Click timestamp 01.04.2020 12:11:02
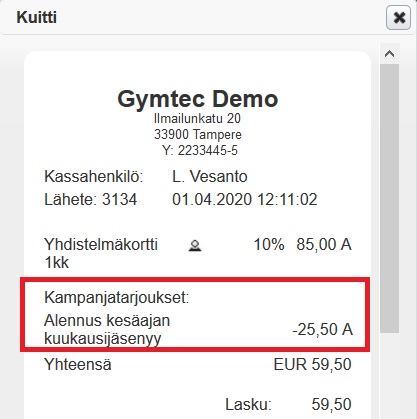 (x=245, y=200)
